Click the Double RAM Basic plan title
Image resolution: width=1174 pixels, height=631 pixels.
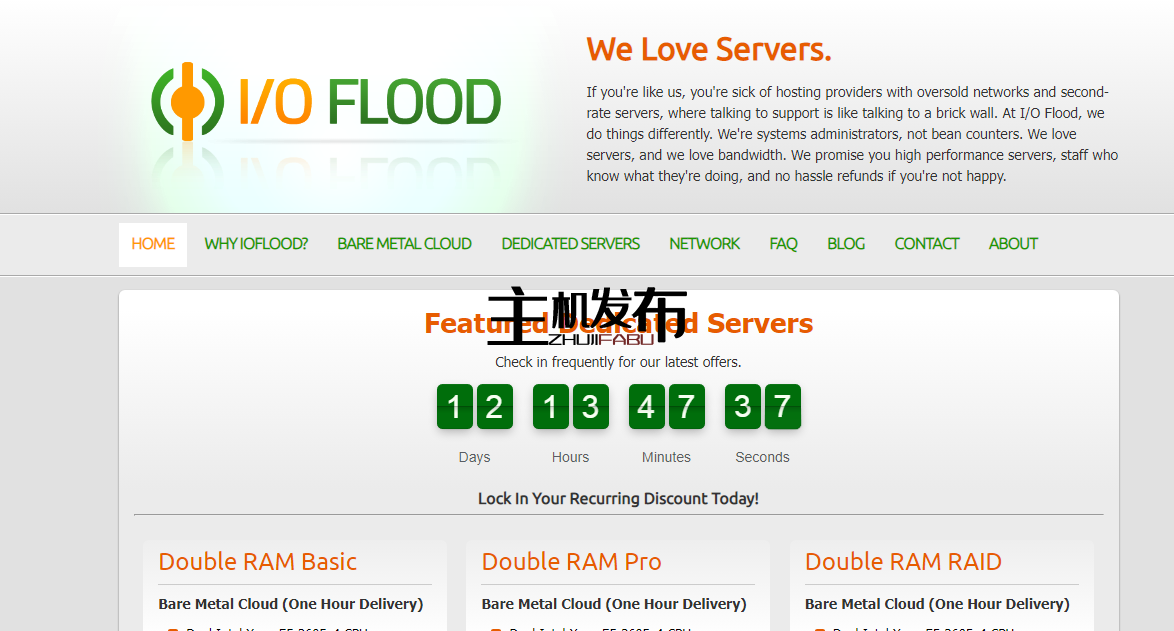click(257, 562)
